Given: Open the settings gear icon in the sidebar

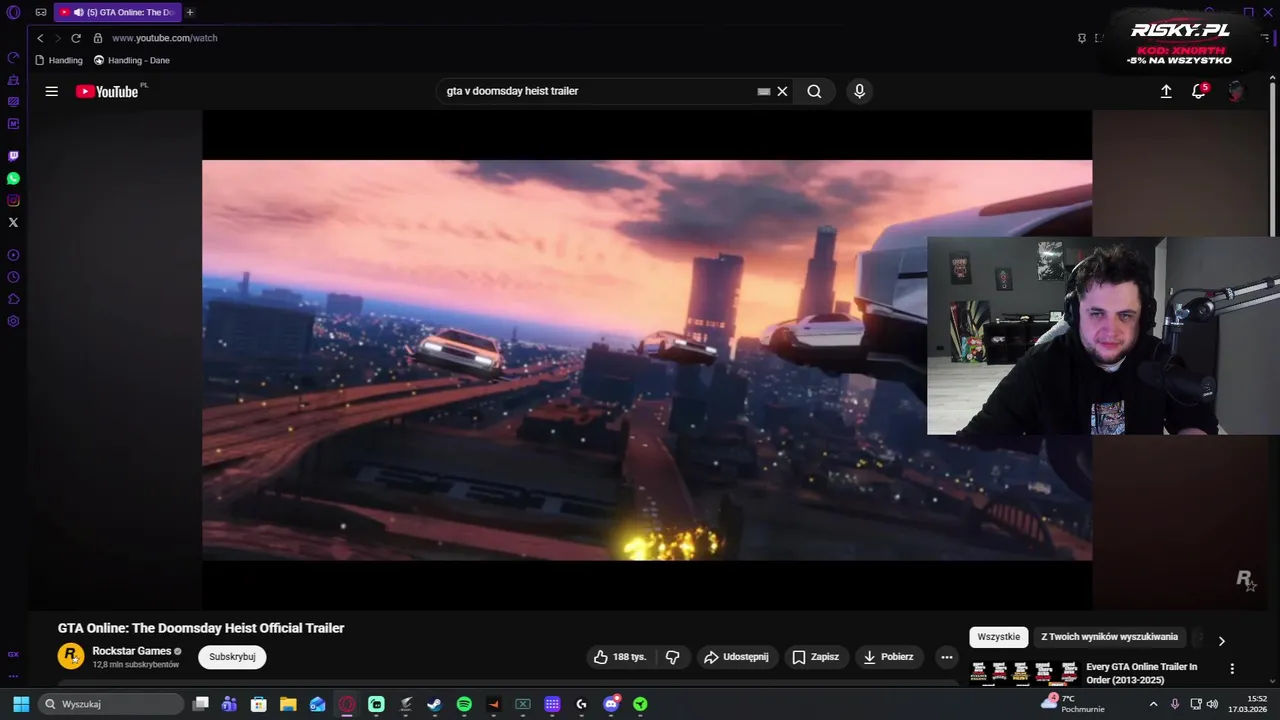Looking at the screenshot, I should (x=13, y=321).
